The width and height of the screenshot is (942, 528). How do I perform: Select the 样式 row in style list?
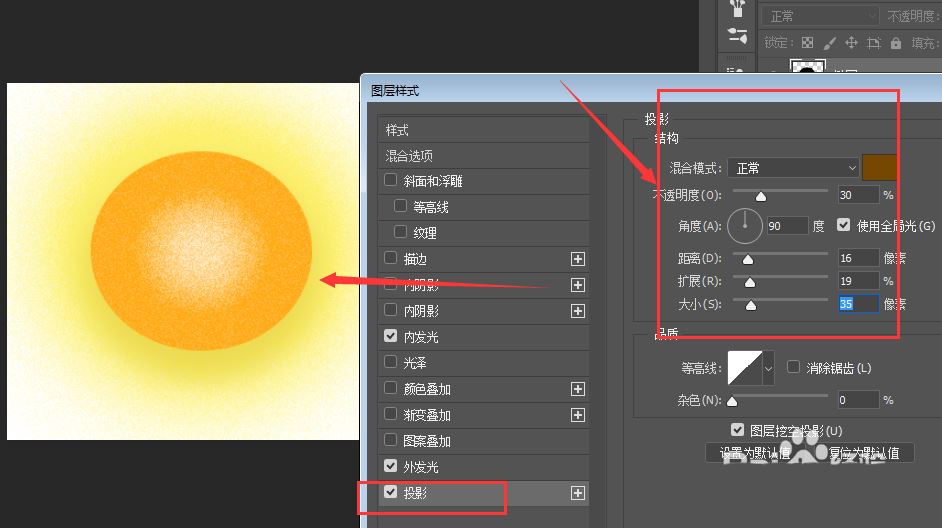484,130
